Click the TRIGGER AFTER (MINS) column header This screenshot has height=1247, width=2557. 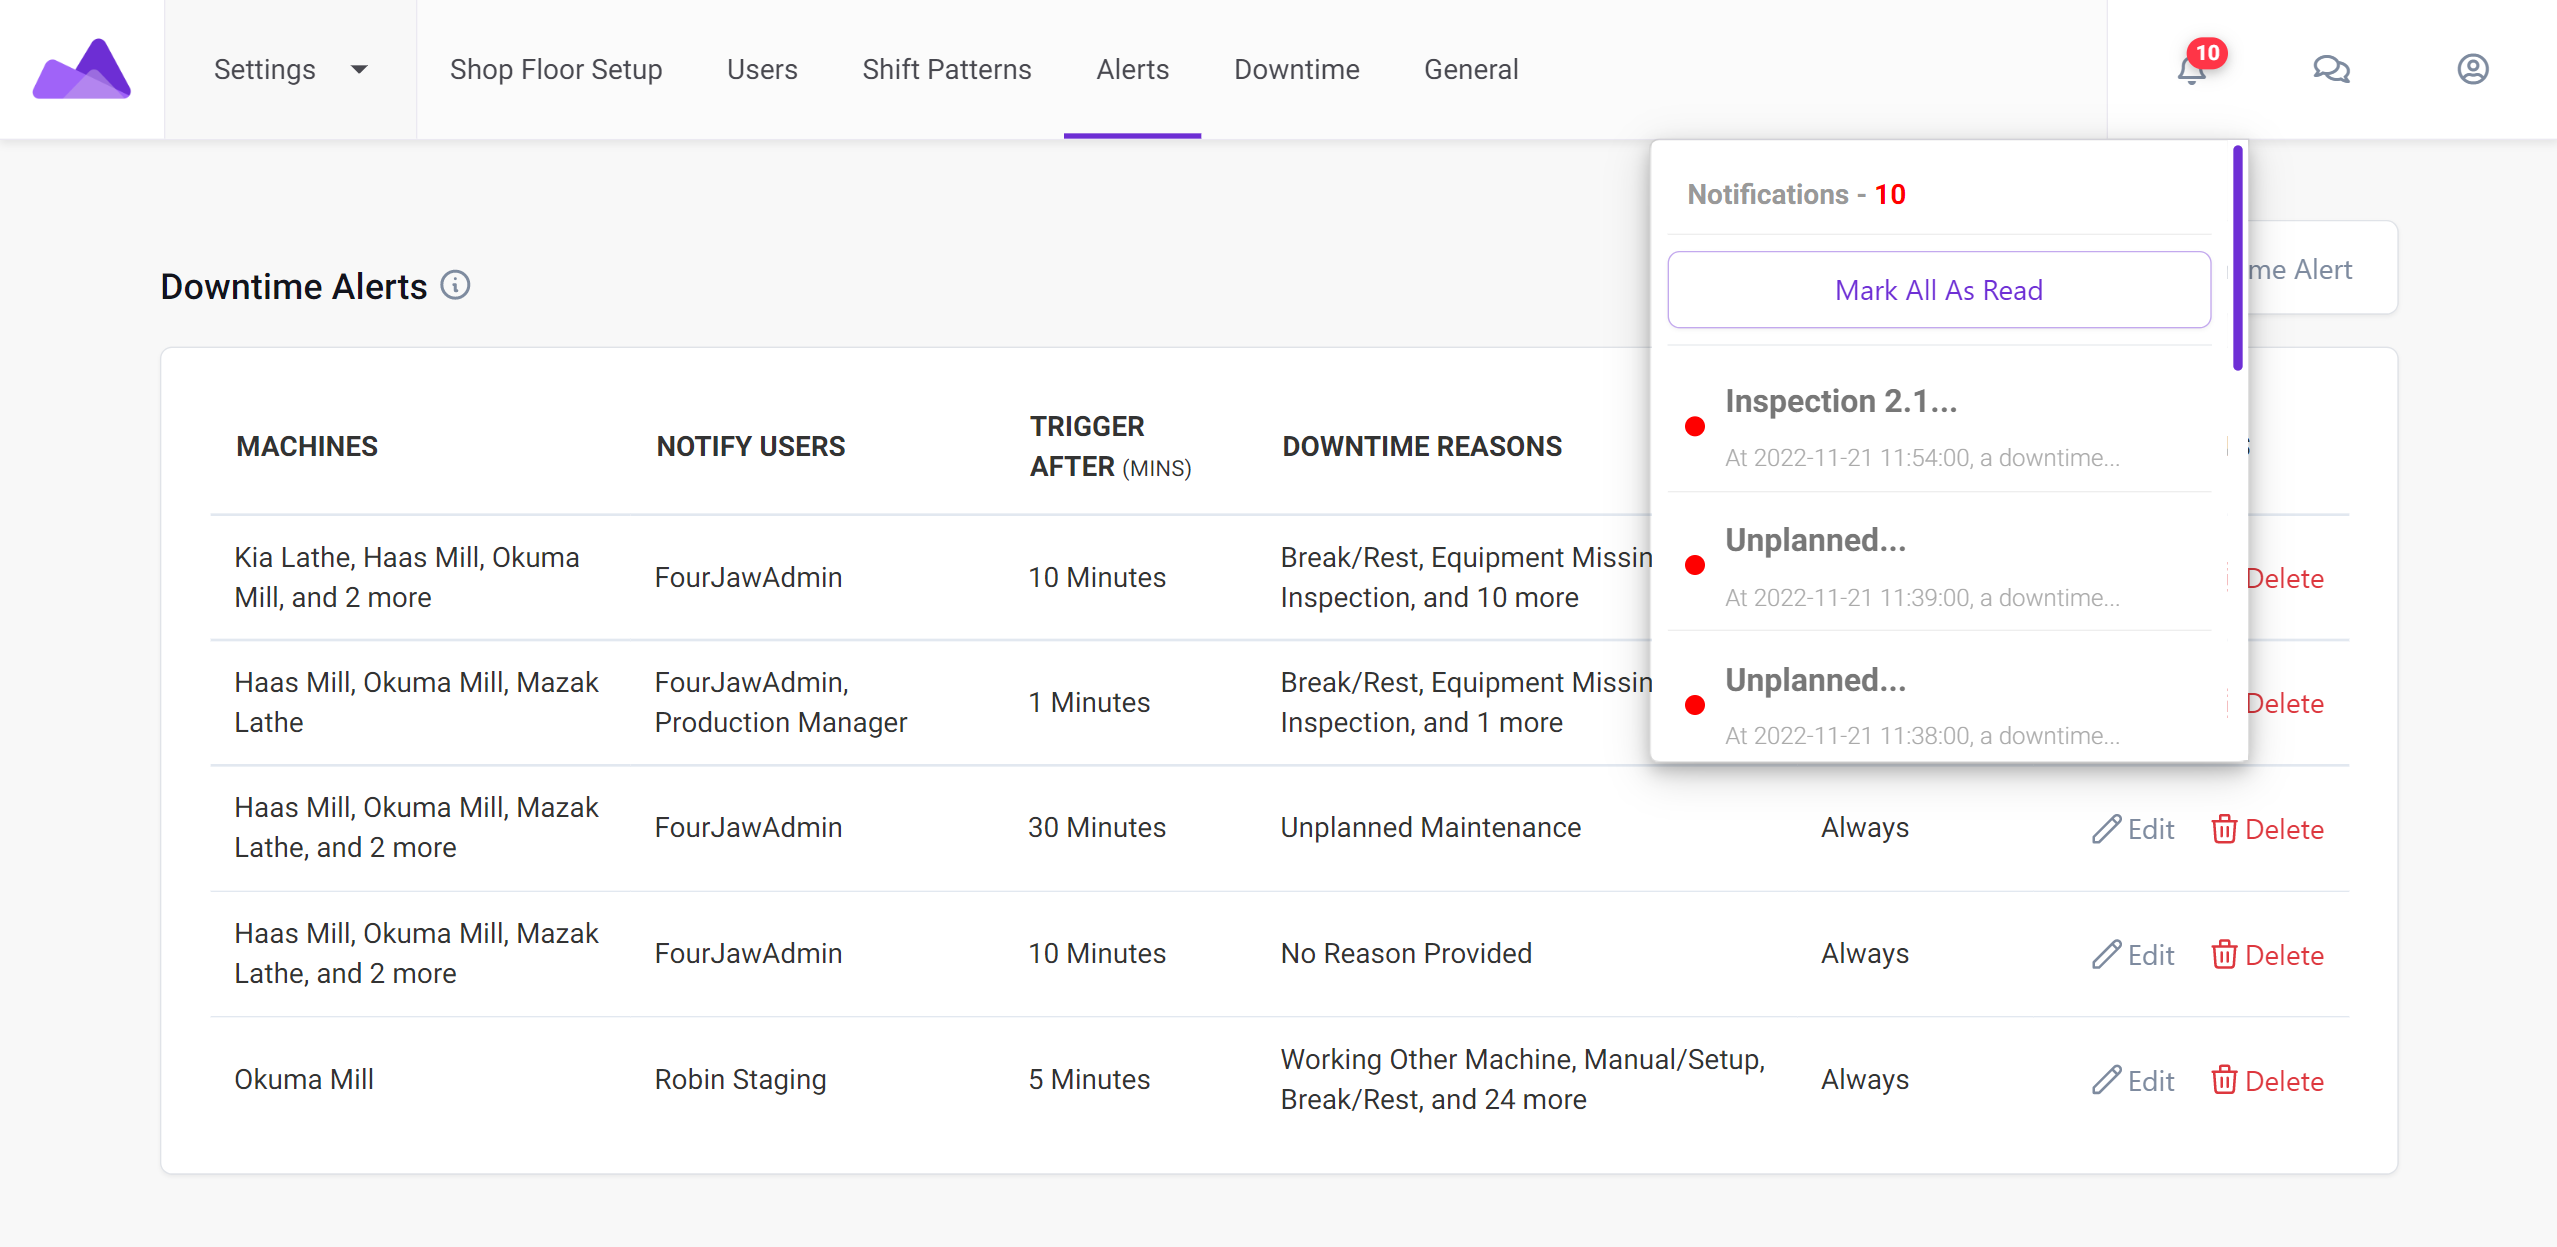(x=1110, y=447)
